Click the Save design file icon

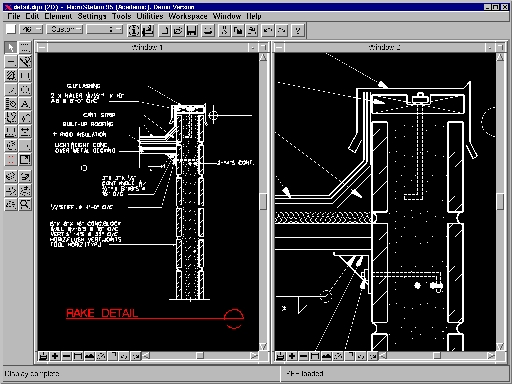click(x=191, y=30)
